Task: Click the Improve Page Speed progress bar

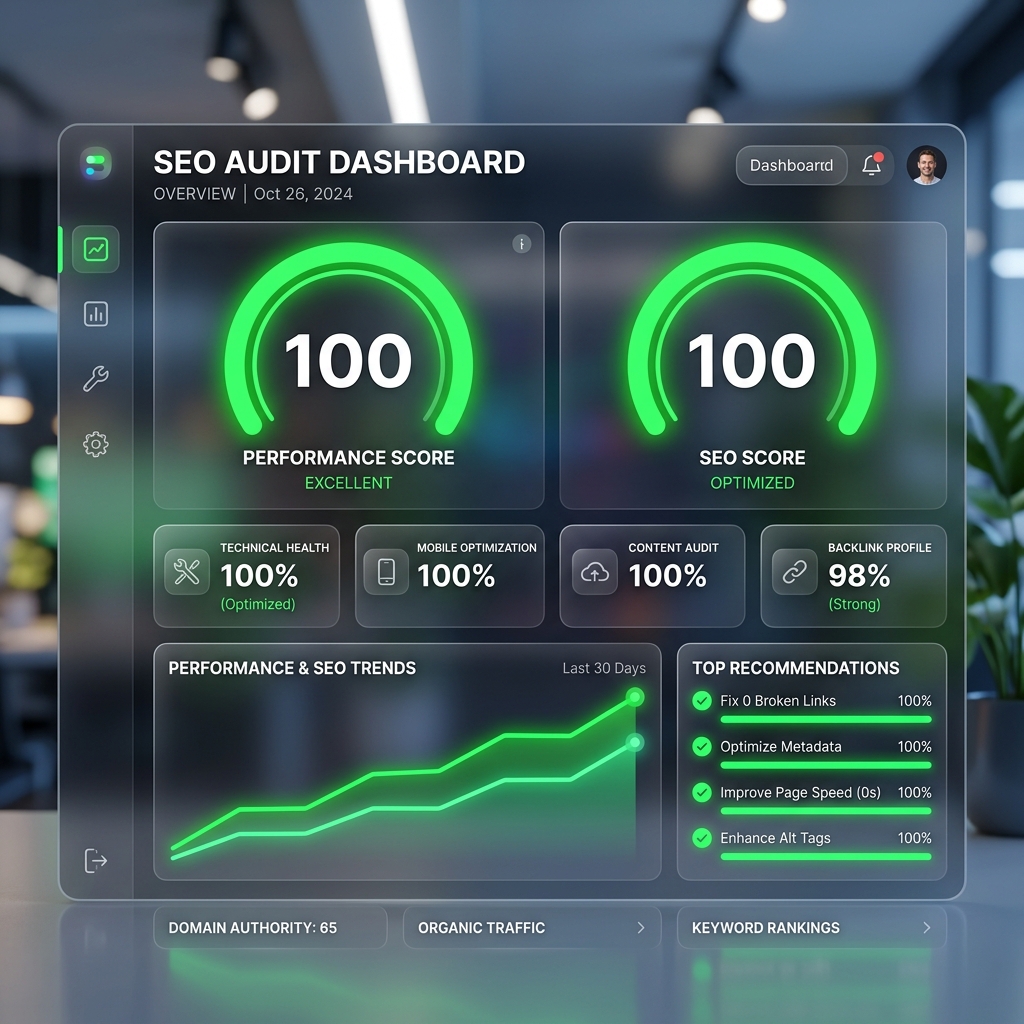Action: [x=826, y=811]
